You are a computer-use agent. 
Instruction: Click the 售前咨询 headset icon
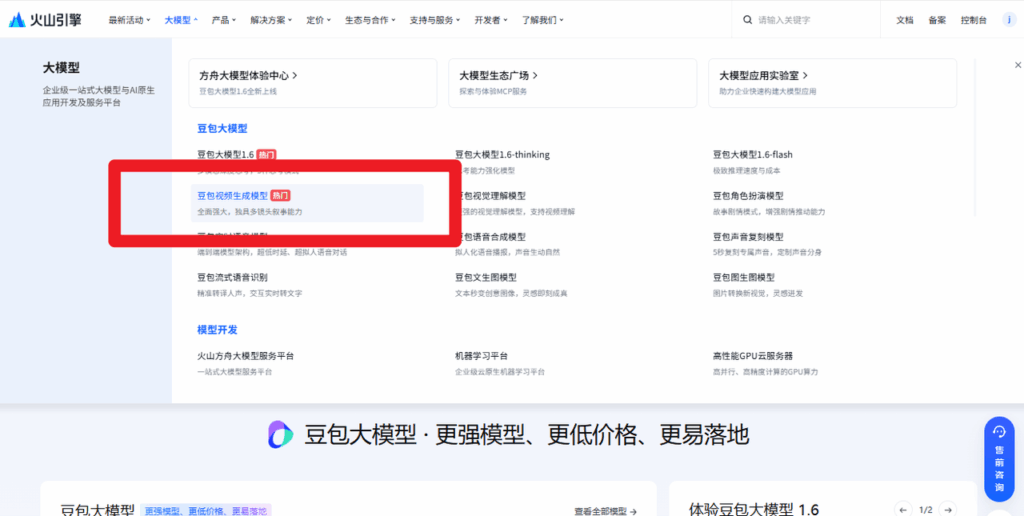point(998,432)
